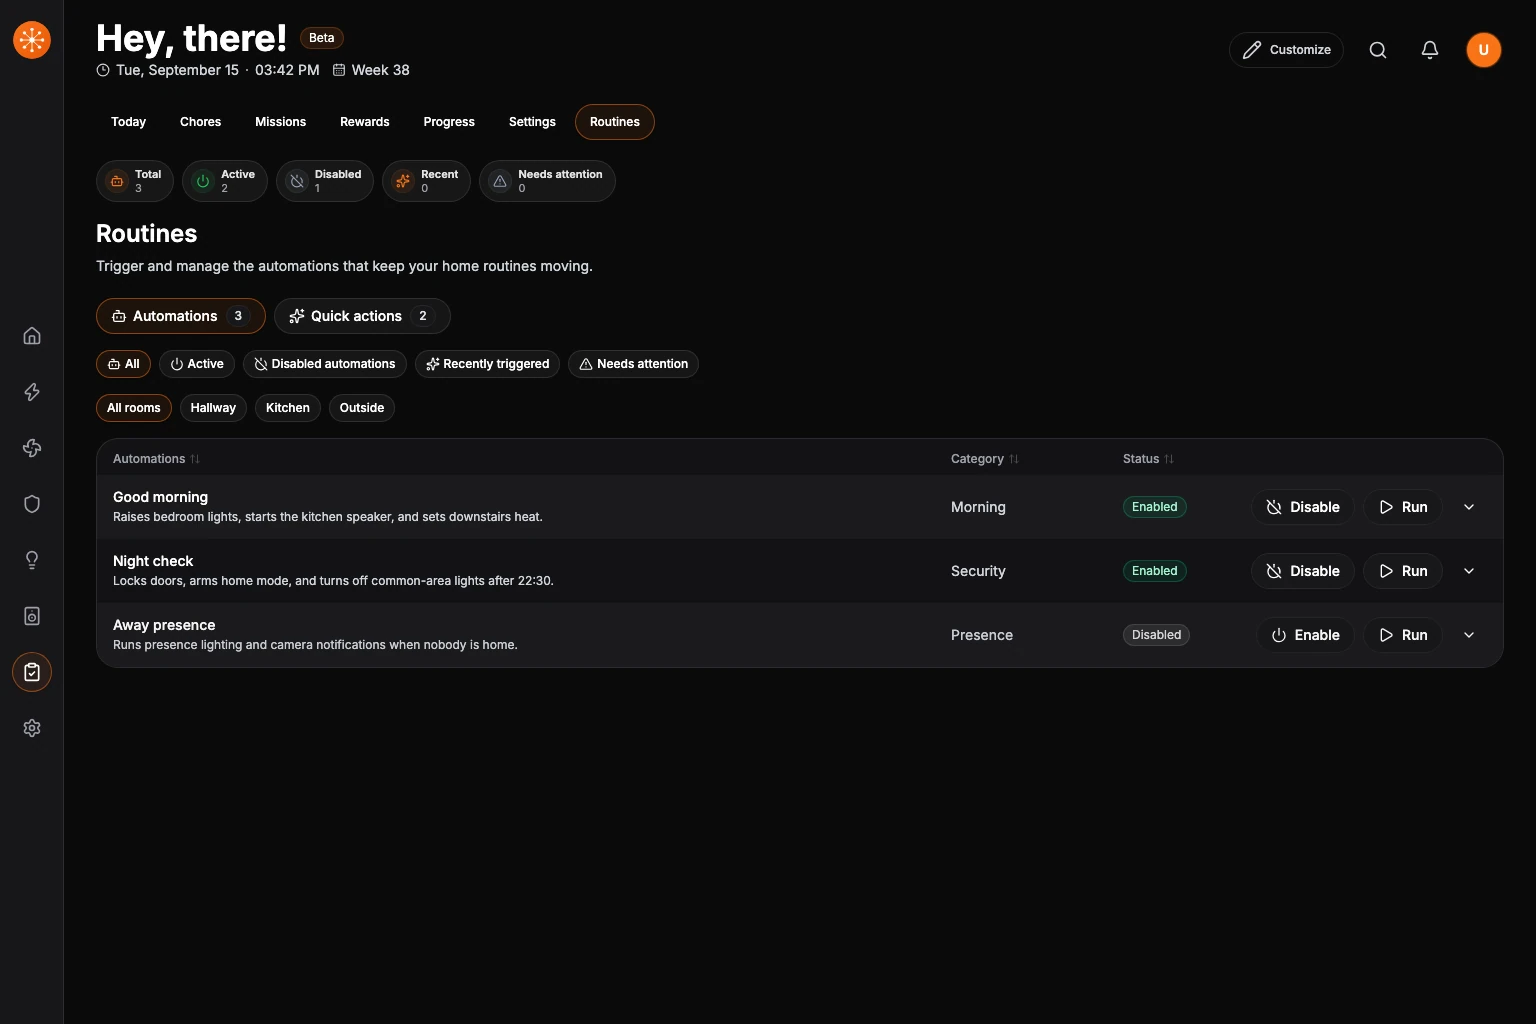Screen dimensions: 1536x1024
Task: Switch to the Missions tab
Action: pos(280,122)
